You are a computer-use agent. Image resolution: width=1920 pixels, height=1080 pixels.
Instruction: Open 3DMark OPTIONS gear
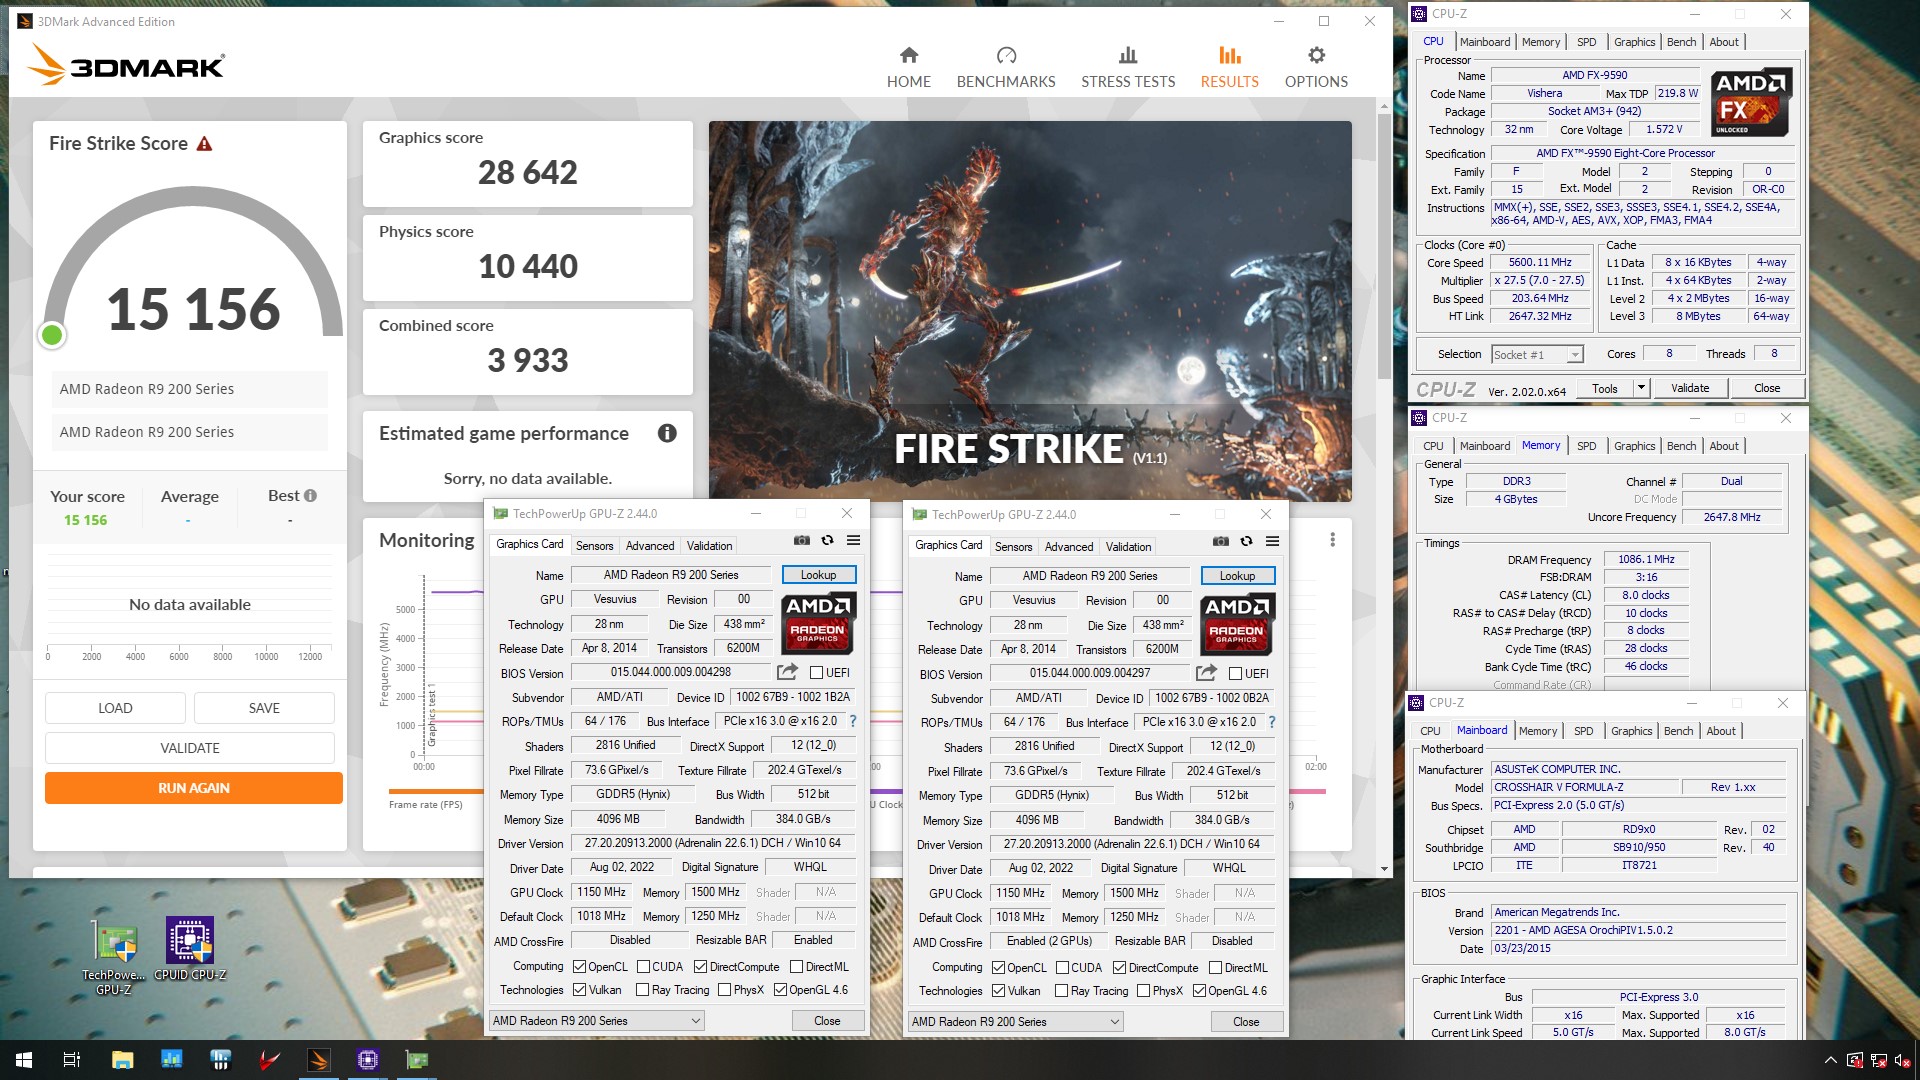1316,55
